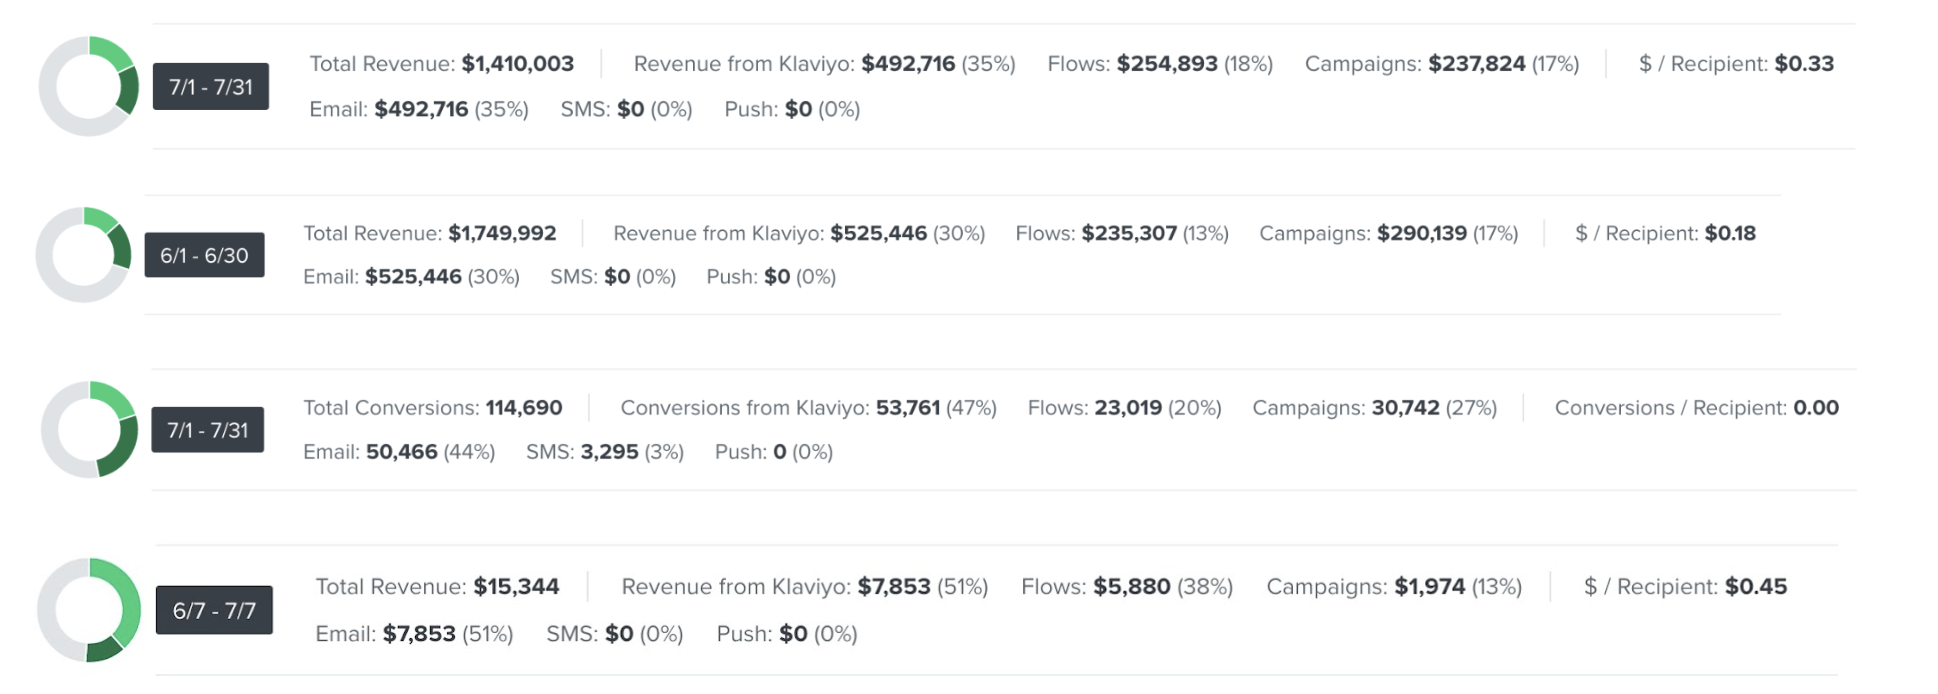1938x694 pixels.
Task: Click $ / Recipient value $0.33
Action: [x=1804, y=64]
